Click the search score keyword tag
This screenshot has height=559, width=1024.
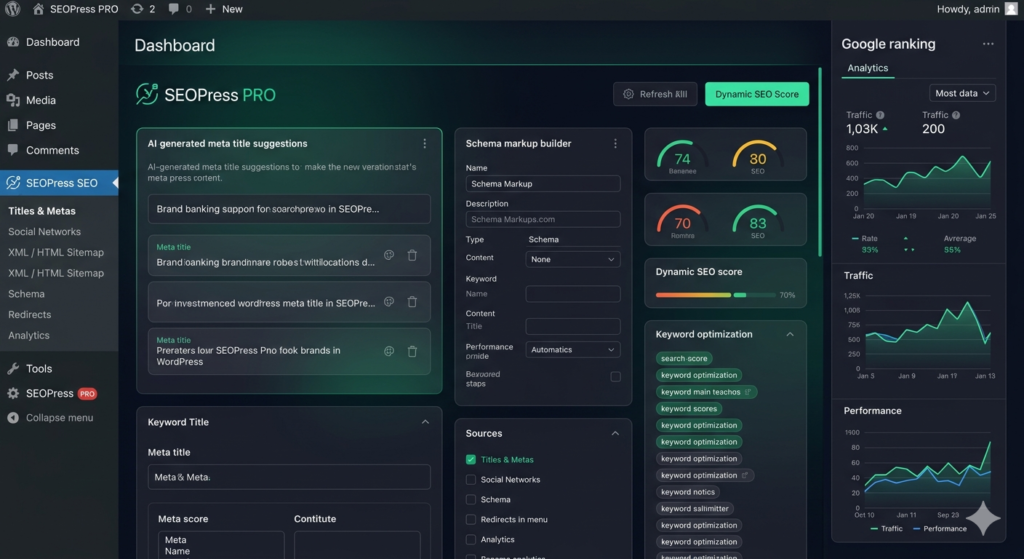coord(684,359)
